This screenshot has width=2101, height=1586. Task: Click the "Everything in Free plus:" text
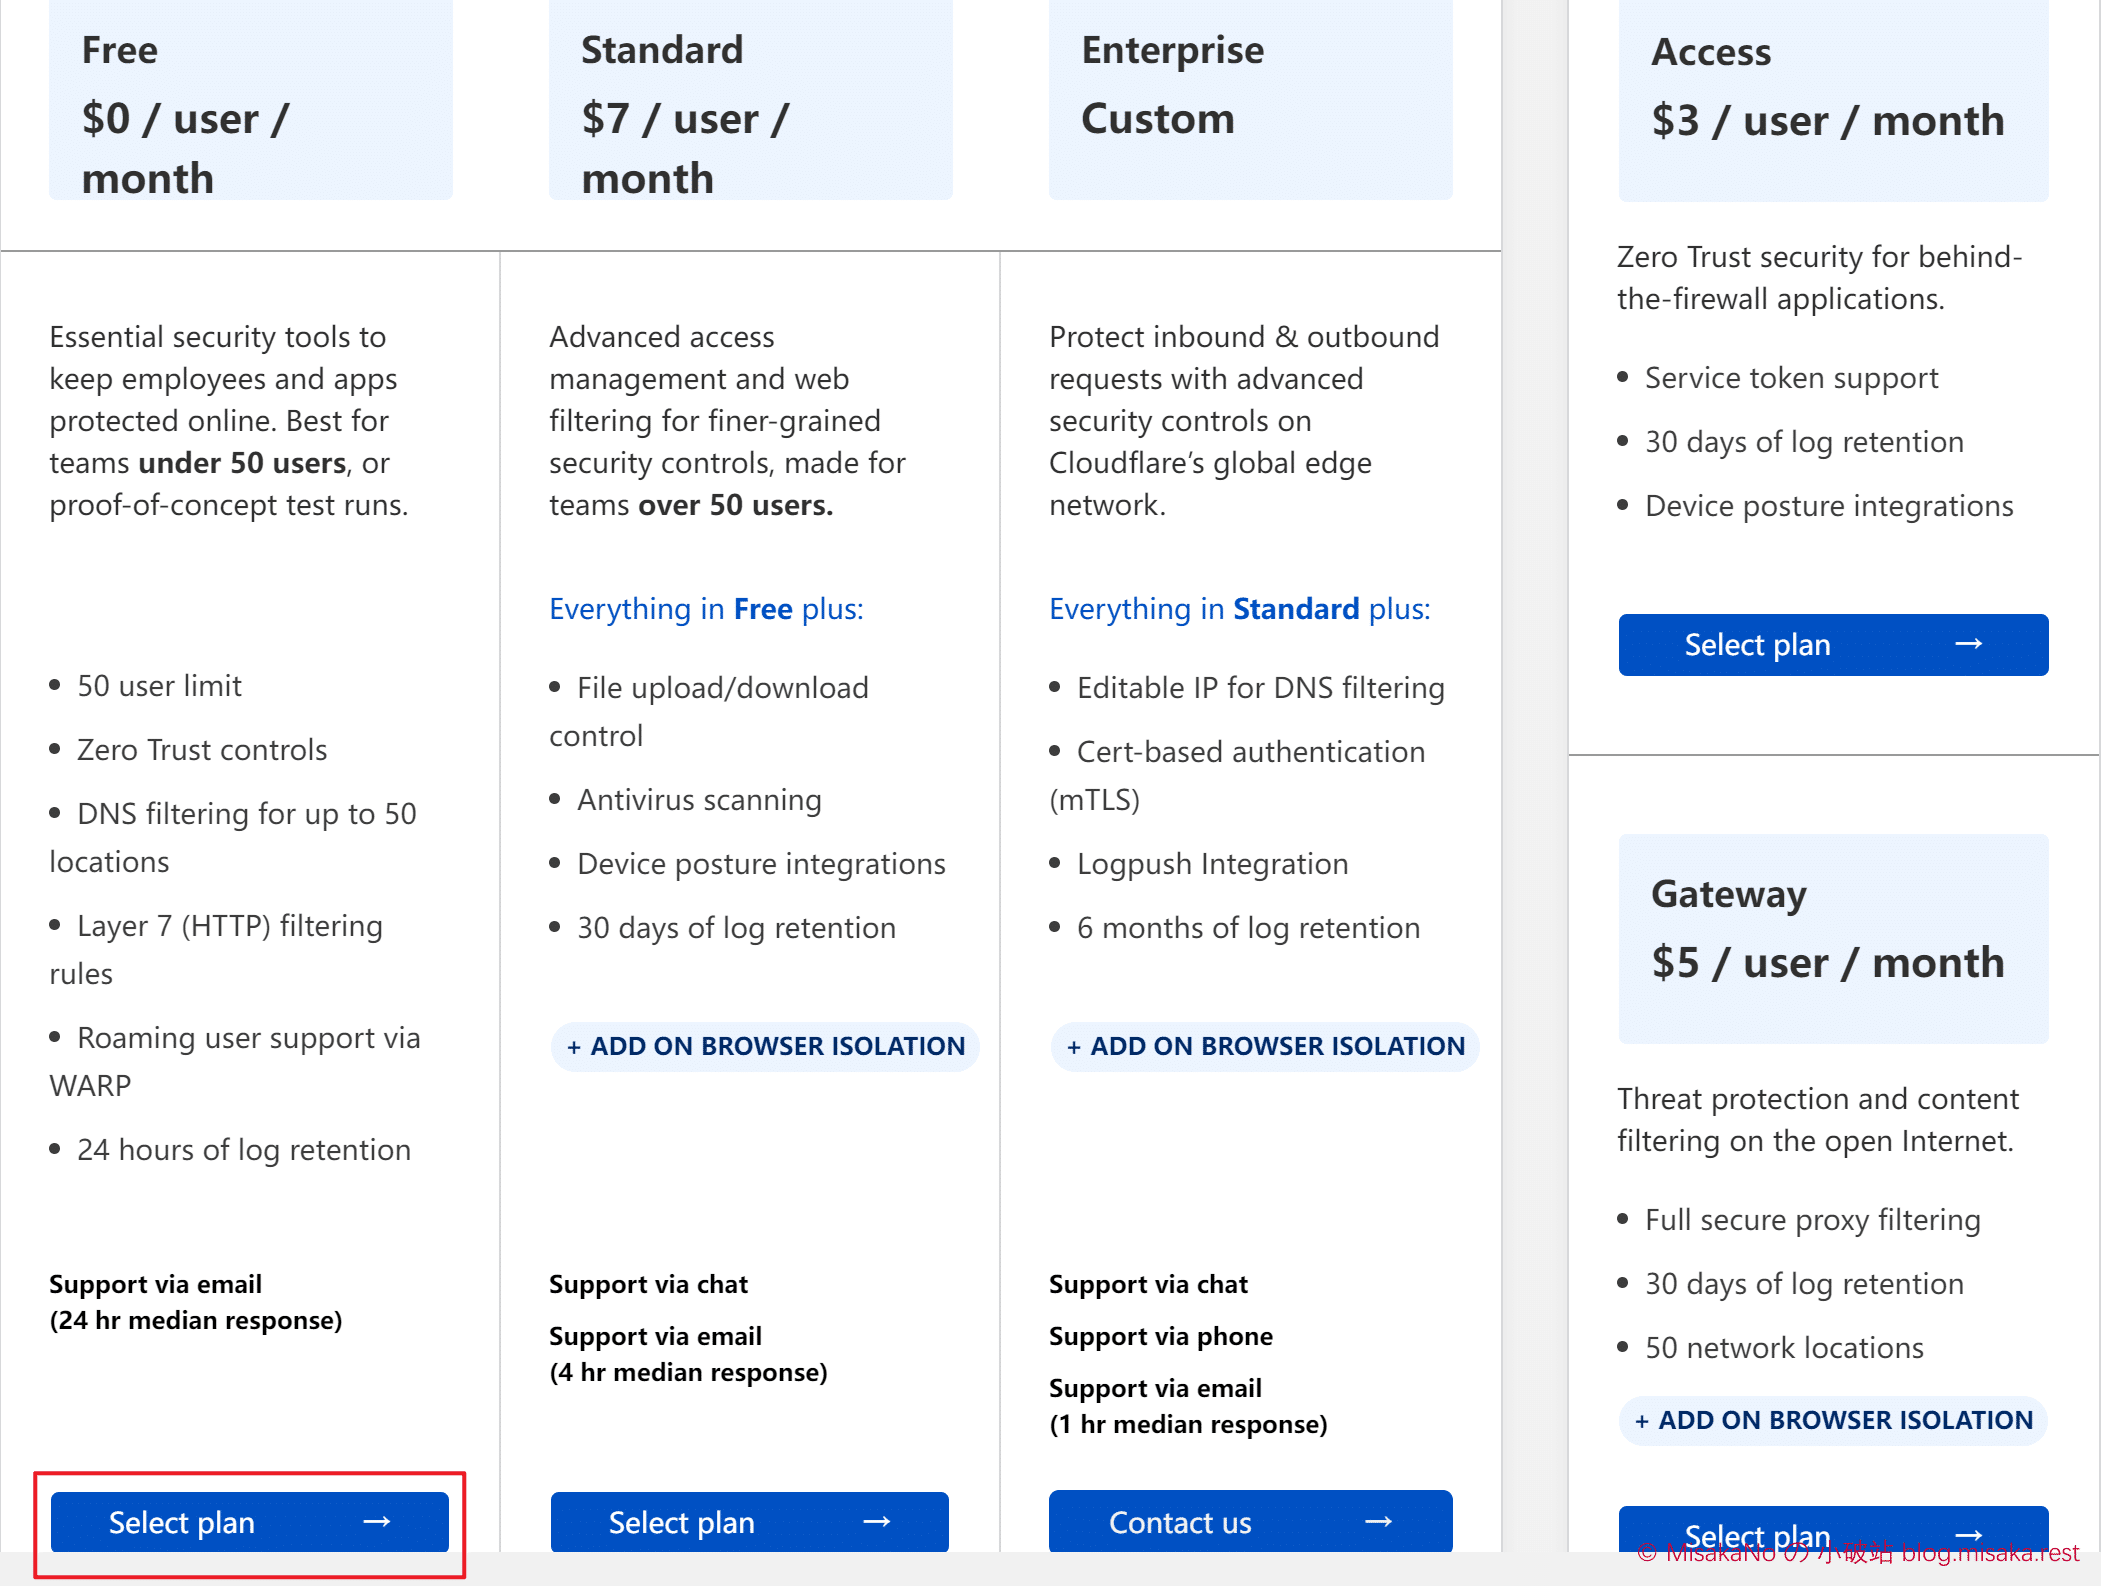(706, 609)
